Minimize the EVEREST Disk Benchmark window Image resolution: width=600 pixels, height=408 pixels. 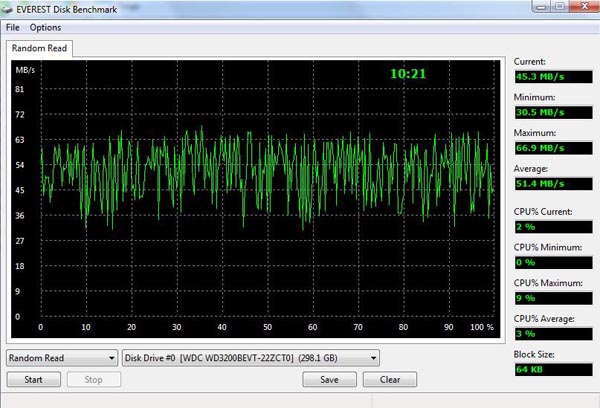pos(541,7)
